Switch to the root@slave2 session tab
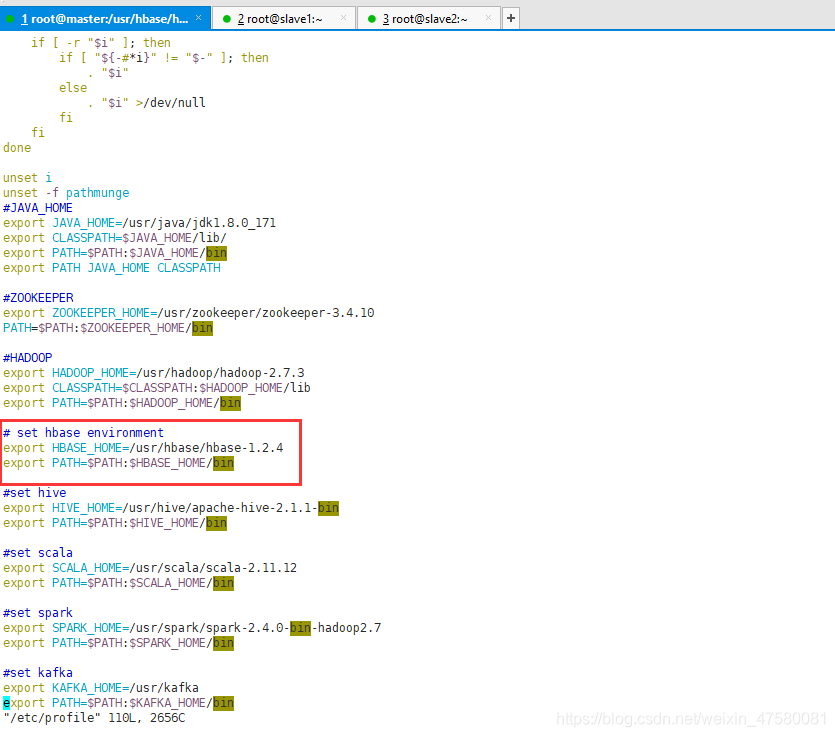835x737 pixels. pyautogui.click(x=429, y=19)
